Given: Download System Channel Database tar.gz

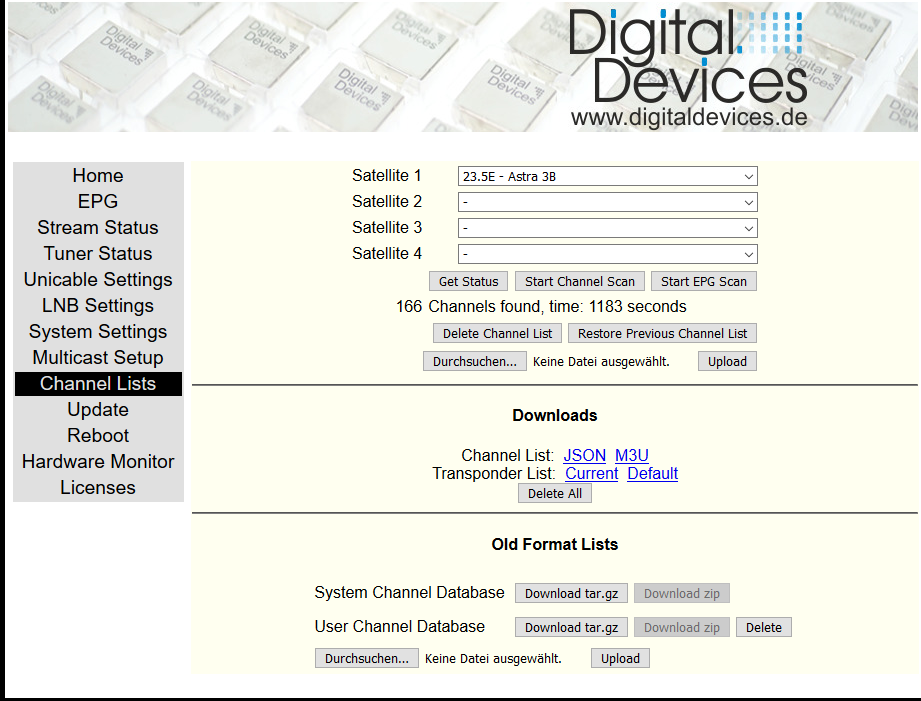Looking at the screenshot, I should (x=572, y=594).
